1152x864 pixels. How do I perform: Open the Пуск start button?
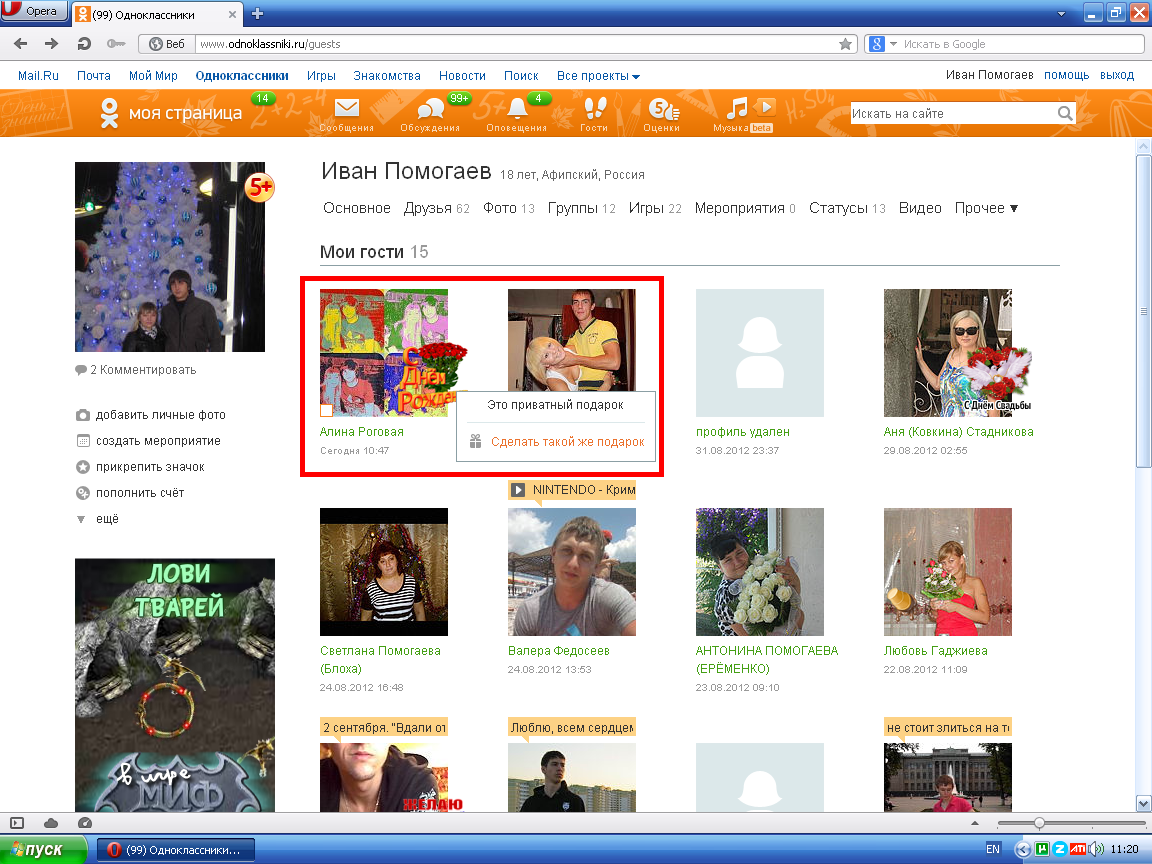43,850
